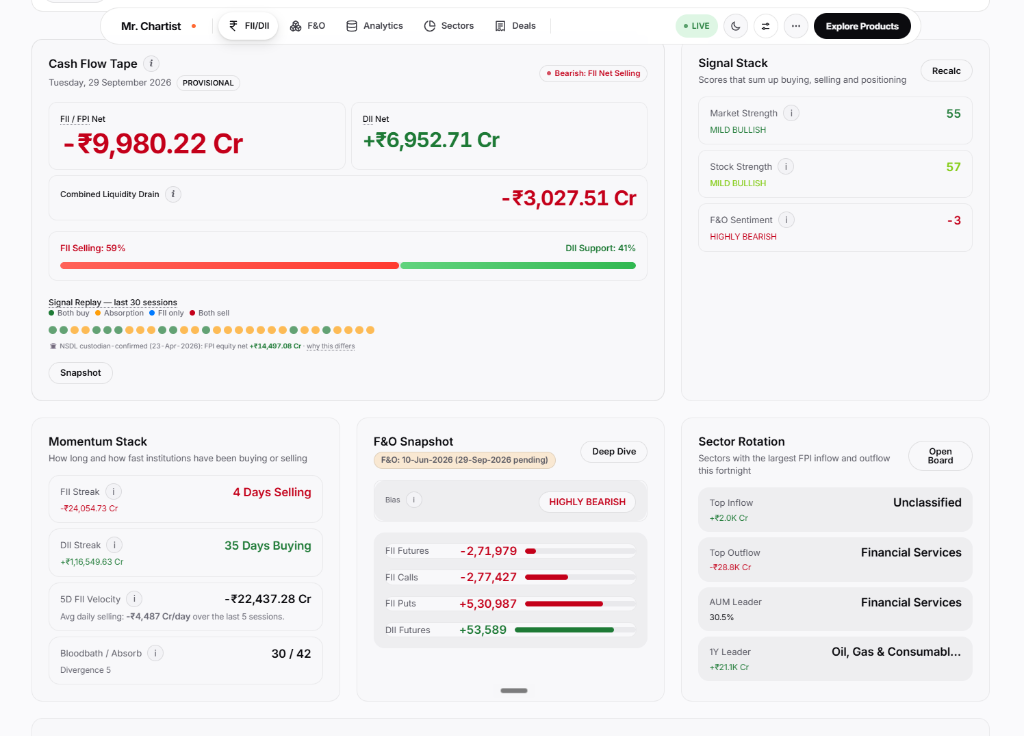Click the DII Futures green bar
Image resolution: width=1024 pixels, height=736 pixels.
pos(564,630)
